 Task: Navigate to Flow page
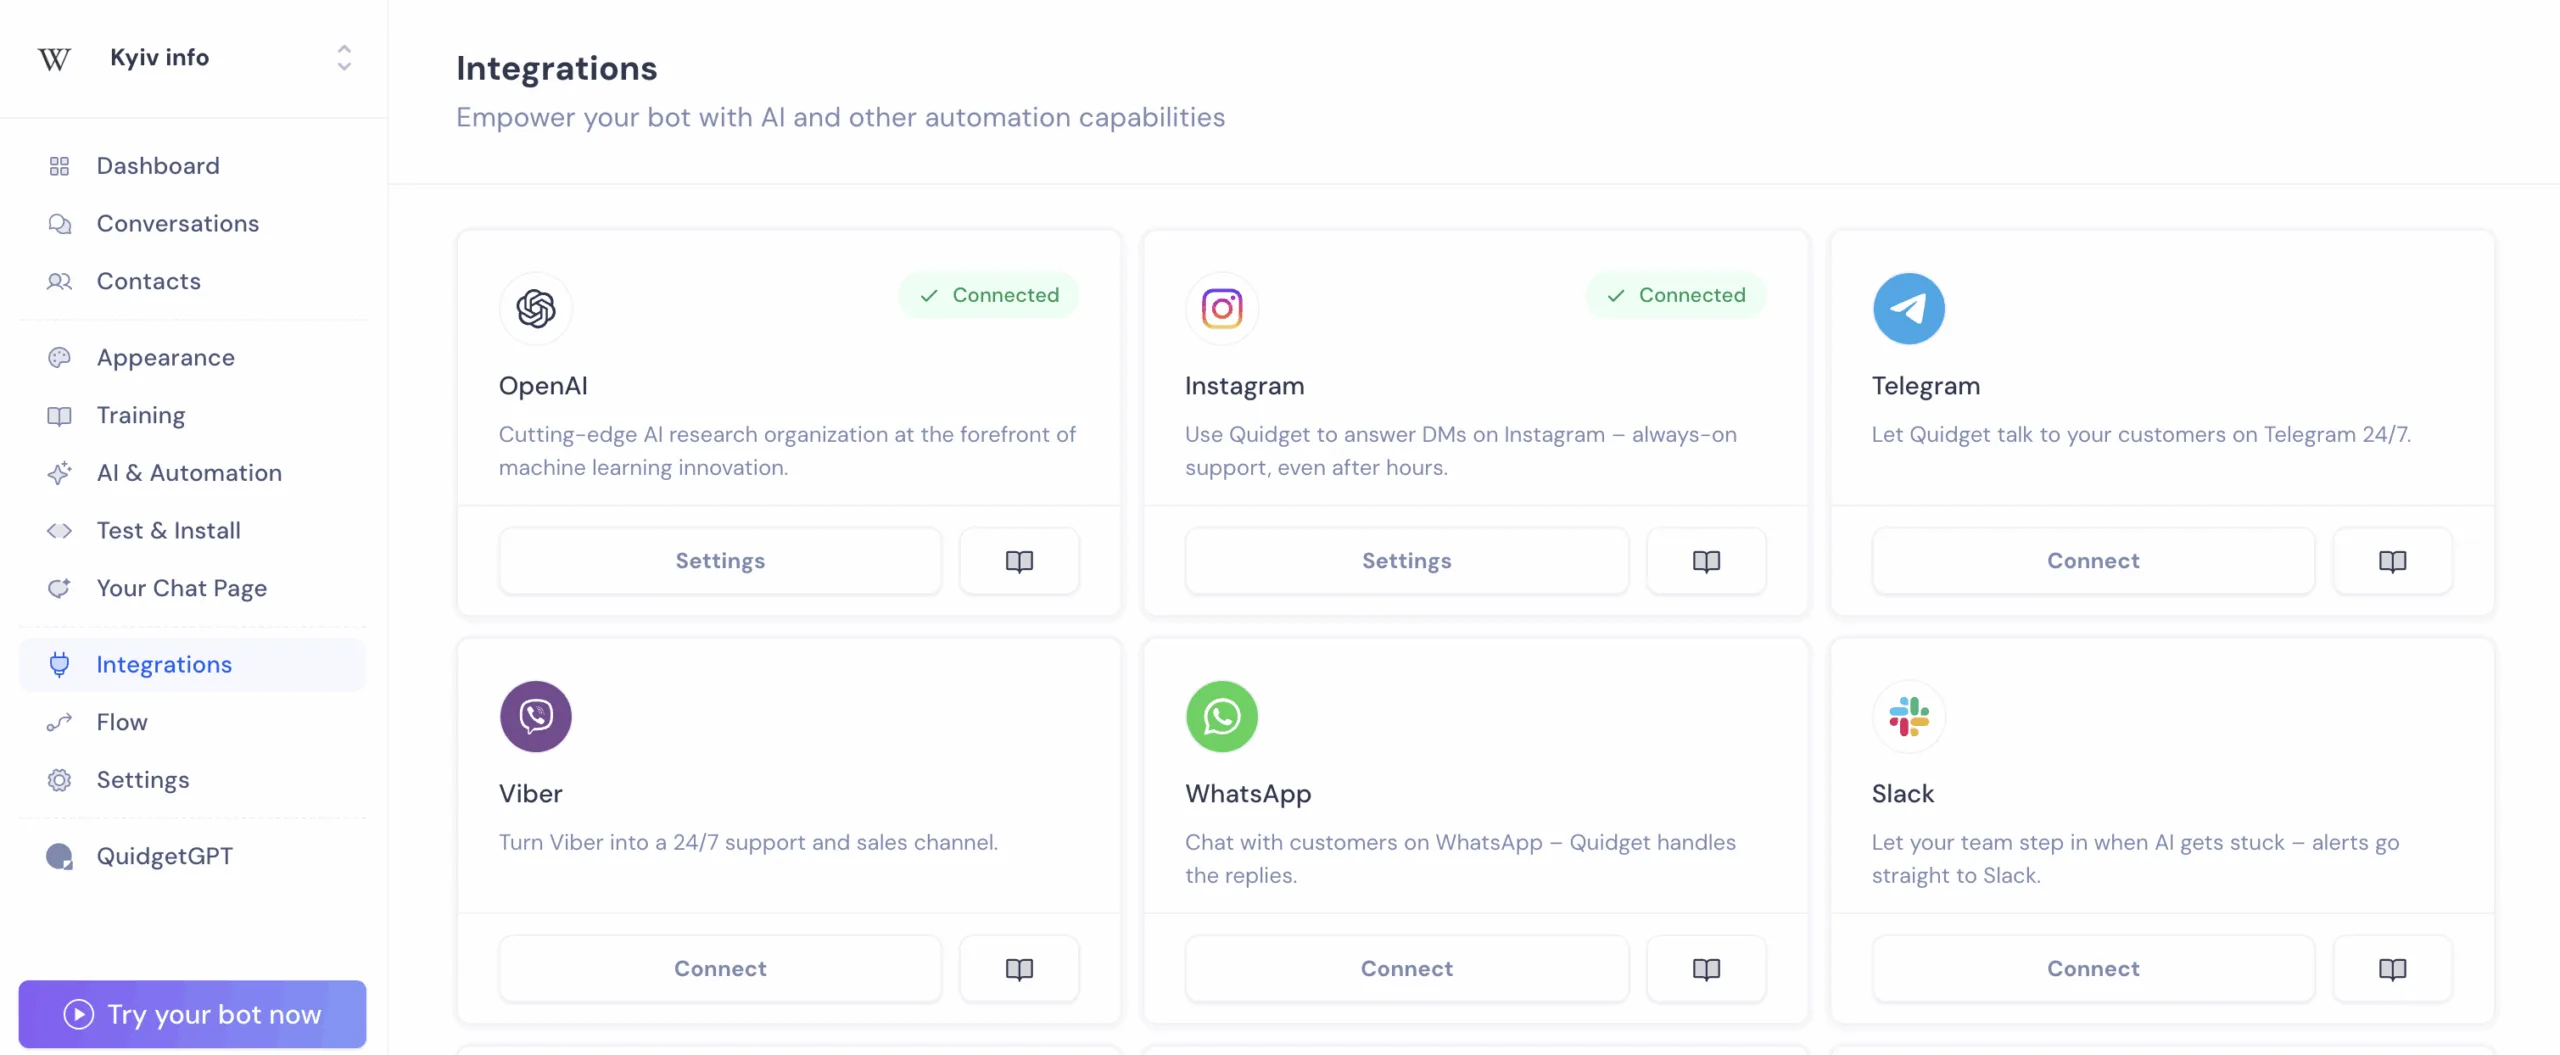pyautogui.click(x=122, y=722)
